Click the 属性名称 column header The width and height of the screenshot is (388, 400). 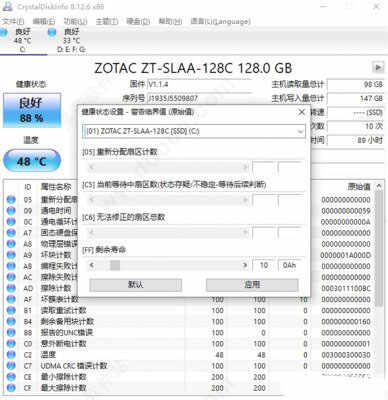pos(56,187)
